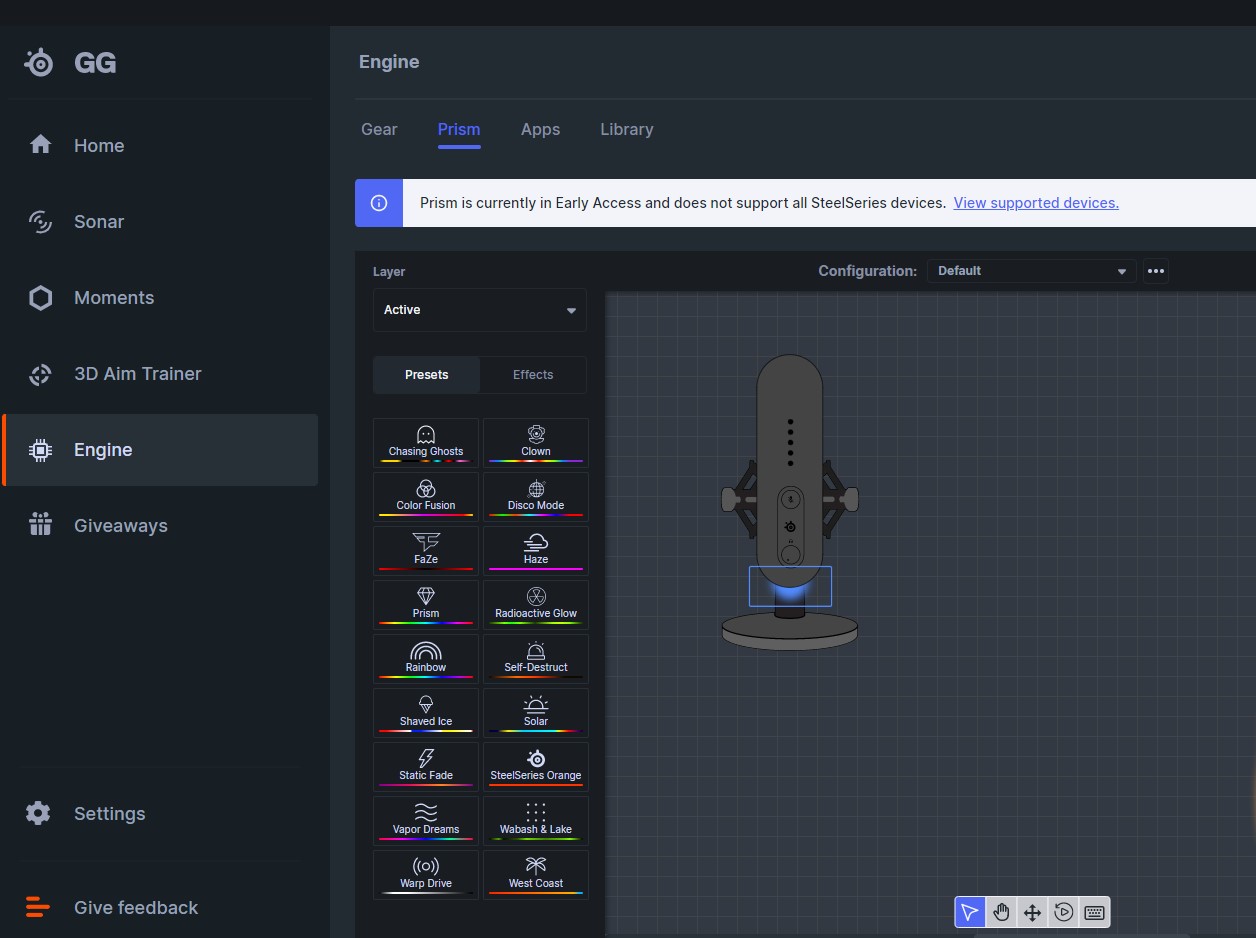Viewport: 1256px width, 938px height.
Task: Click Give feedback in the sidebar
Action: pos(135,908)
